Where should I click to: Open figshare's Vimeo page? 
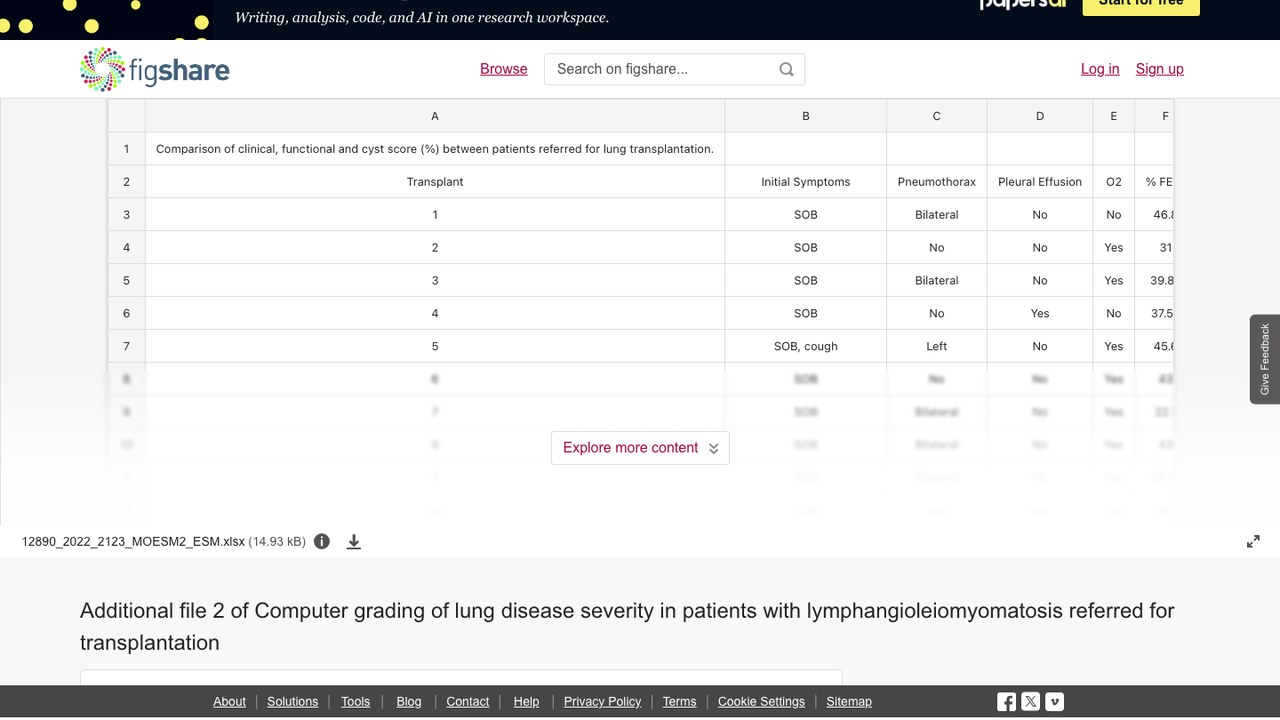pos(1055,702)
